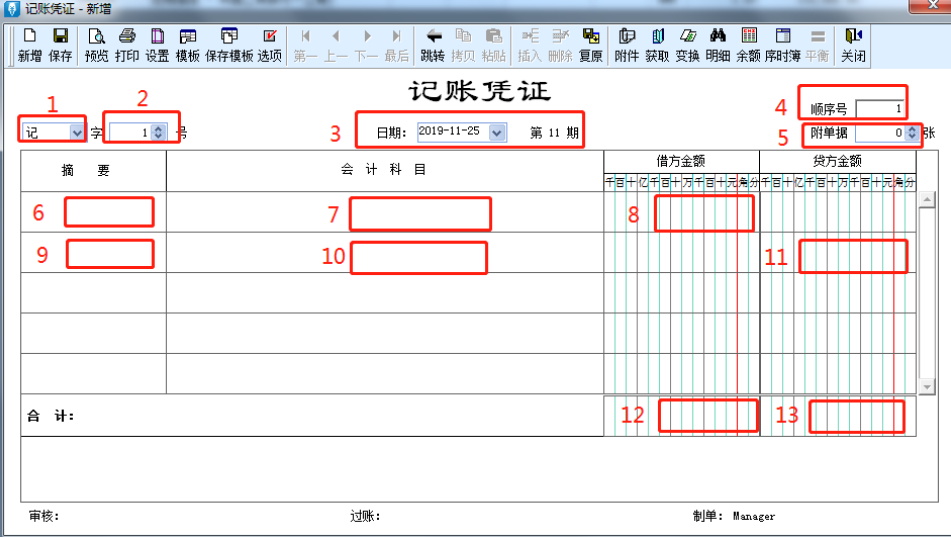
Task: Open 预览 print preview
Action: pos(96,45)
